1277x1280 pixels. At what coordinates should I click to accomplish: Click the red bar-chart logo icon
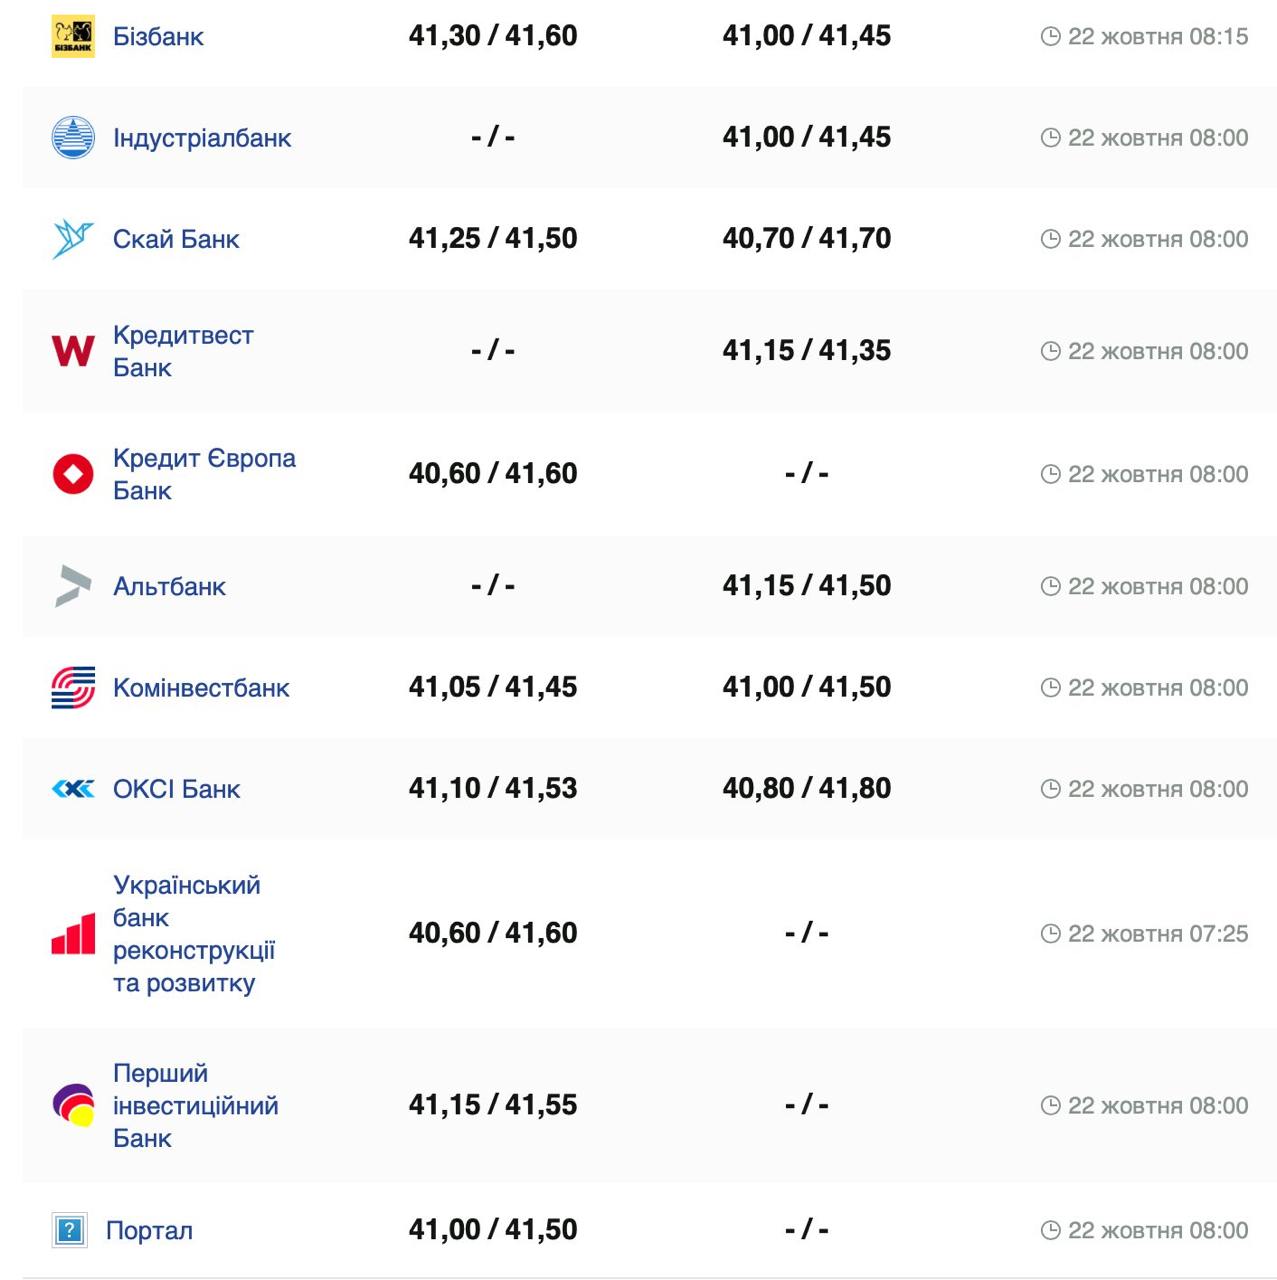(73, 934)
